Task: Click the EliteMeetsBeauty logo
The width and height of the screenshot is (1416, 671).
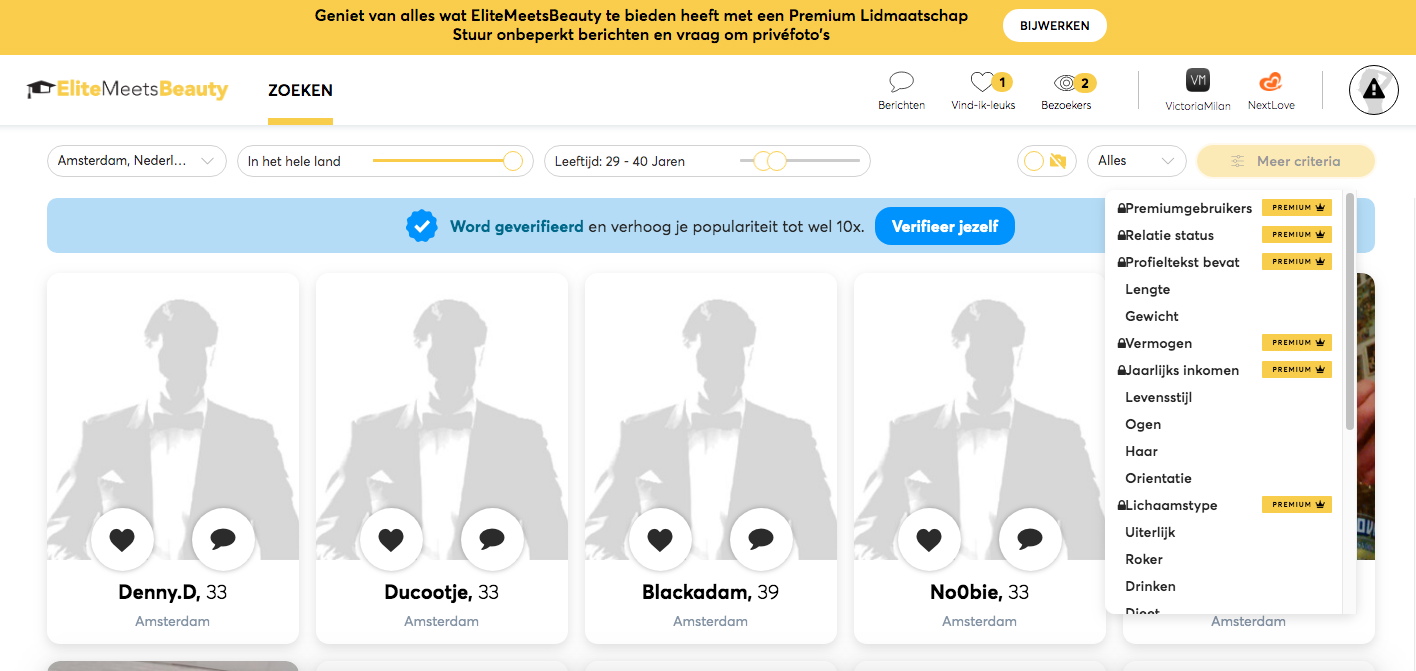Action: pyautogui.click(x=128, y=90)
